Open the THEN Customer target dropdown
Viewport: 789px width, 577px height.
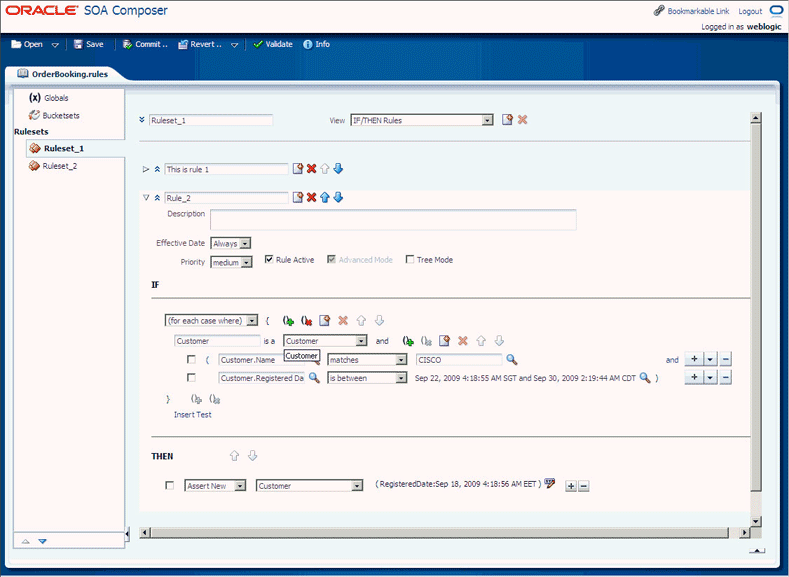(309, 486)
